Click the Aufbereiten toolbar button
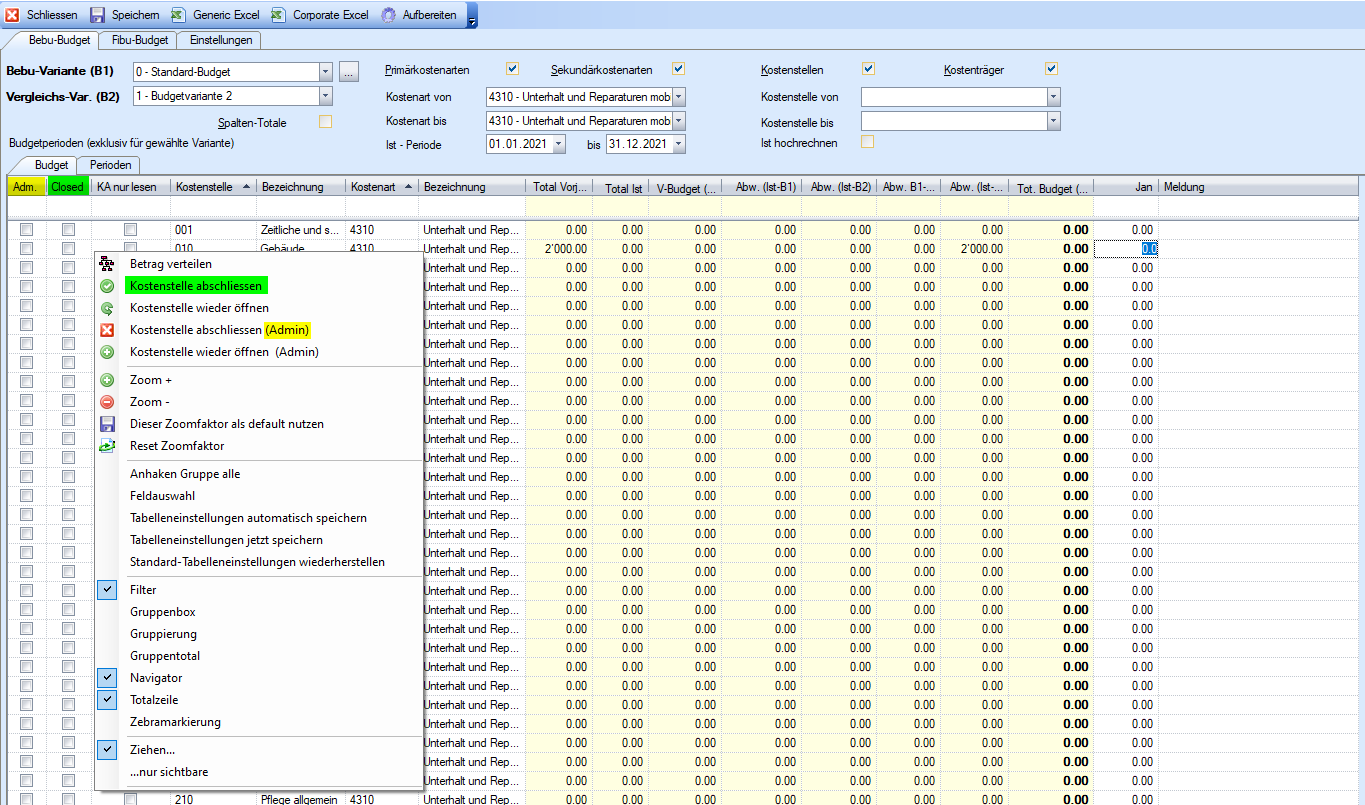The width and height of the screenshot is (1365, 805). click(419, 15)
